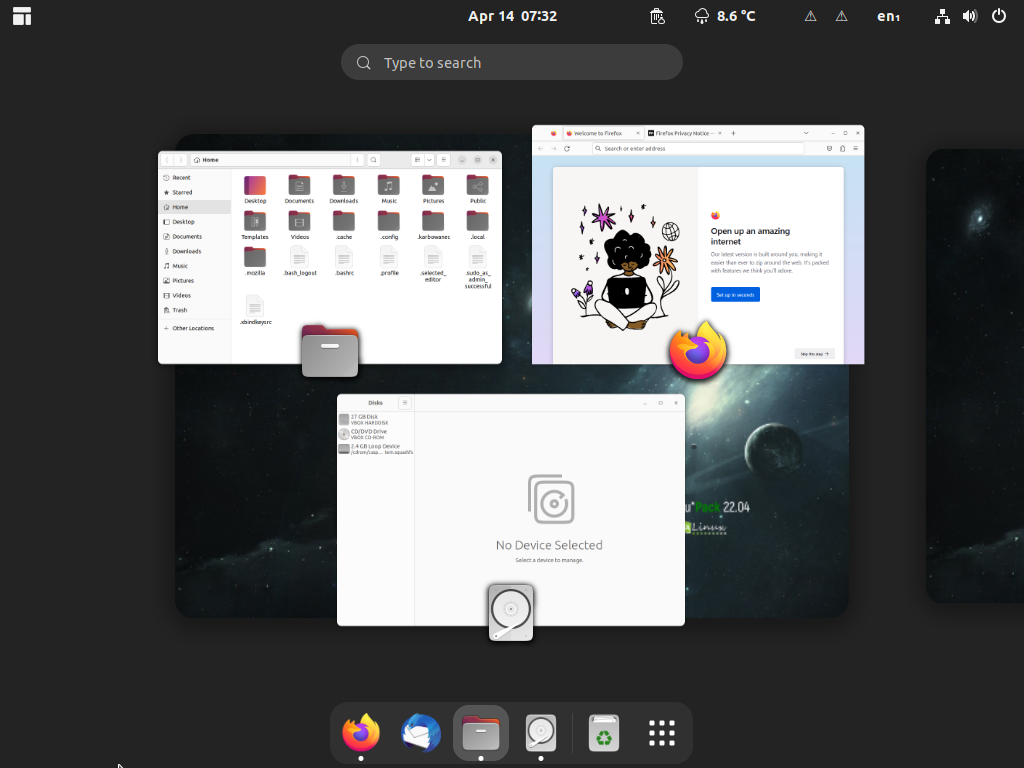
Task: Close the Welcome to Firefox tab
Action: pyautogui.click(x=638, y=133)
